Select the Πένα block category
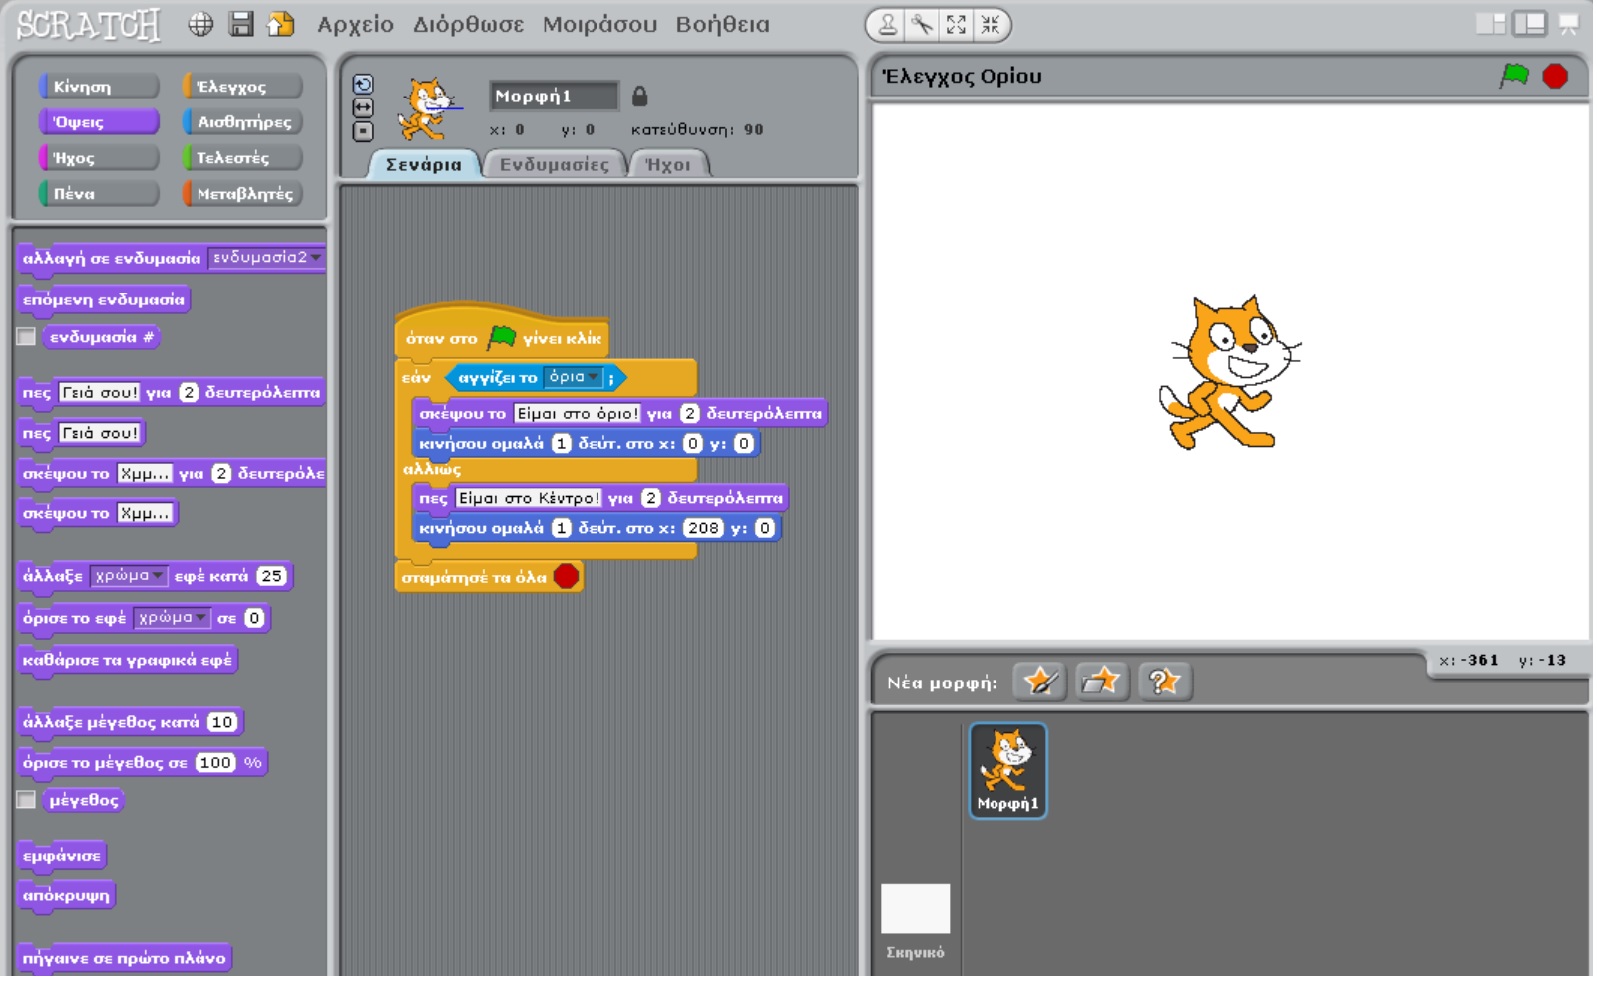The height and width of the screenshot is (981, 1597). tap(99, 194)
